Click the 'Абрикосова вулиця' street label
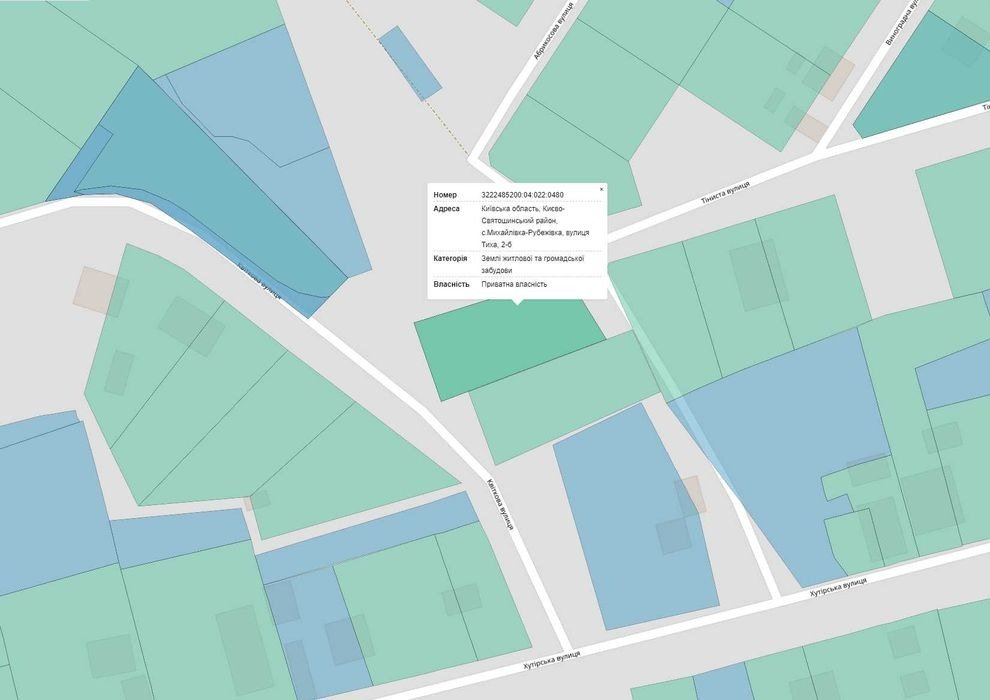The height and width of the screenshot is (700, 990). tap(552, 32)
